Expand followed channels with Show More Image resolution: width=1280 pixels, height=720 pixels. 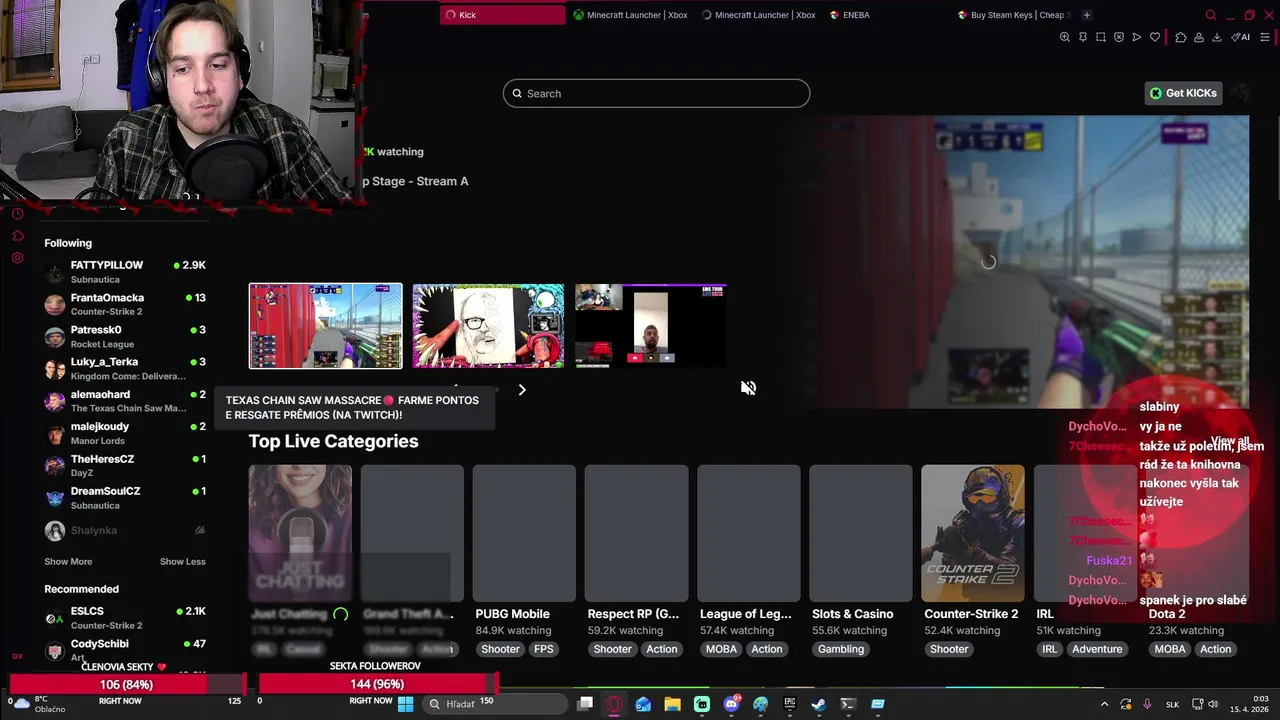[68, 562]
